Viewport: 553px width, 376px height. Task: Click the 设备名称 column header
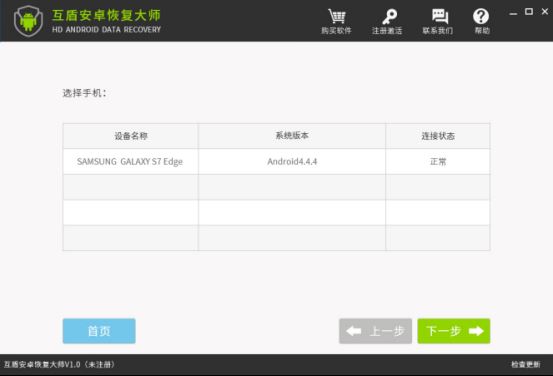click(x=131, y=136)
